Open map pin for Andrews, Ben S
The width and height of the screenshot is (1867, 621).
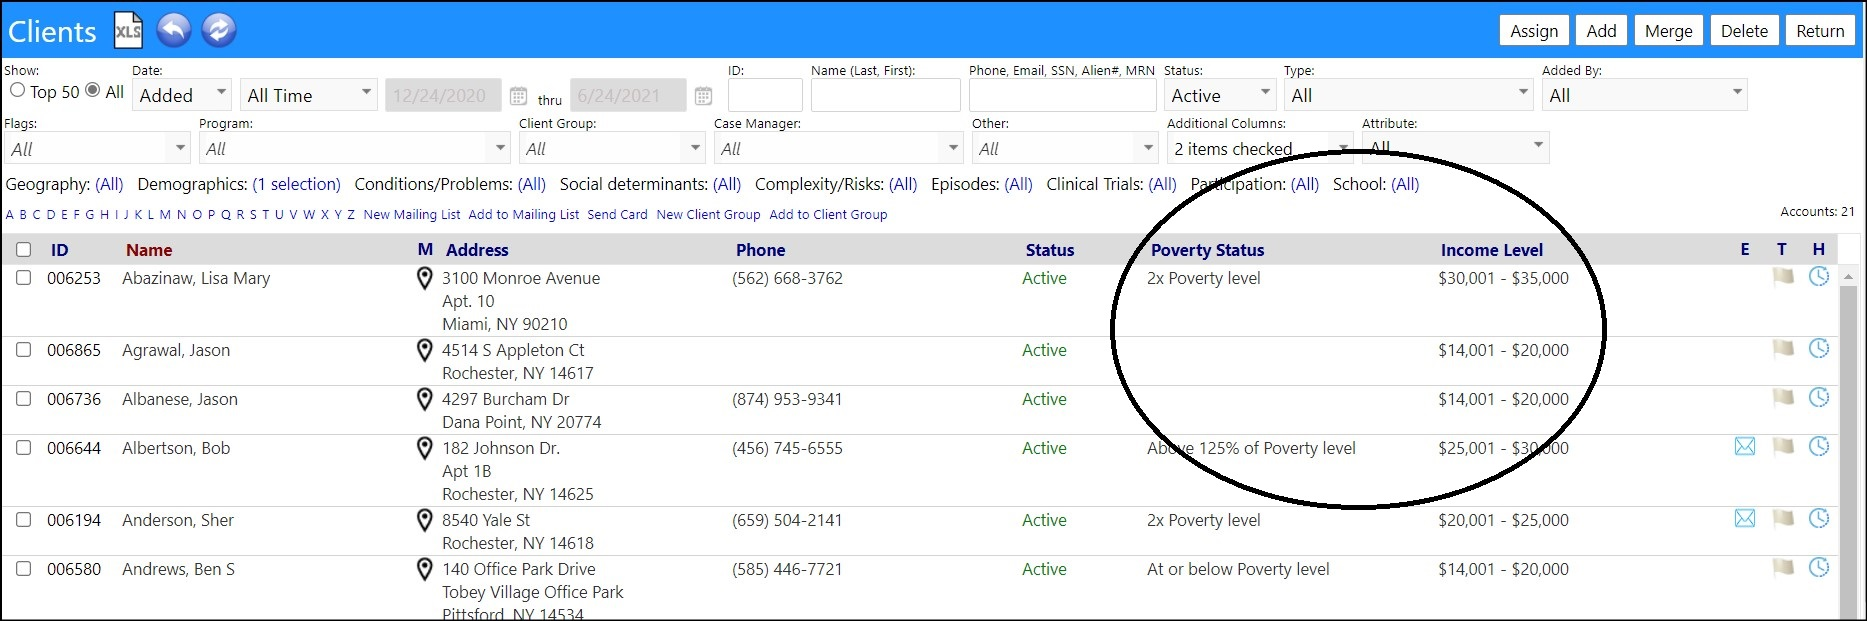(x=424, y=570)
